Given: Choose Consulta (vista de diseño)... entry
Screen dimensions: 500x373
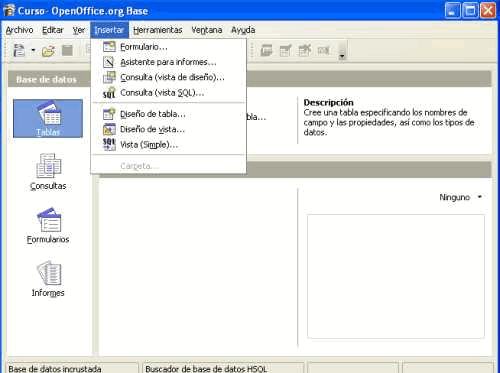Looking at the screenshot, I should [168, 77].
